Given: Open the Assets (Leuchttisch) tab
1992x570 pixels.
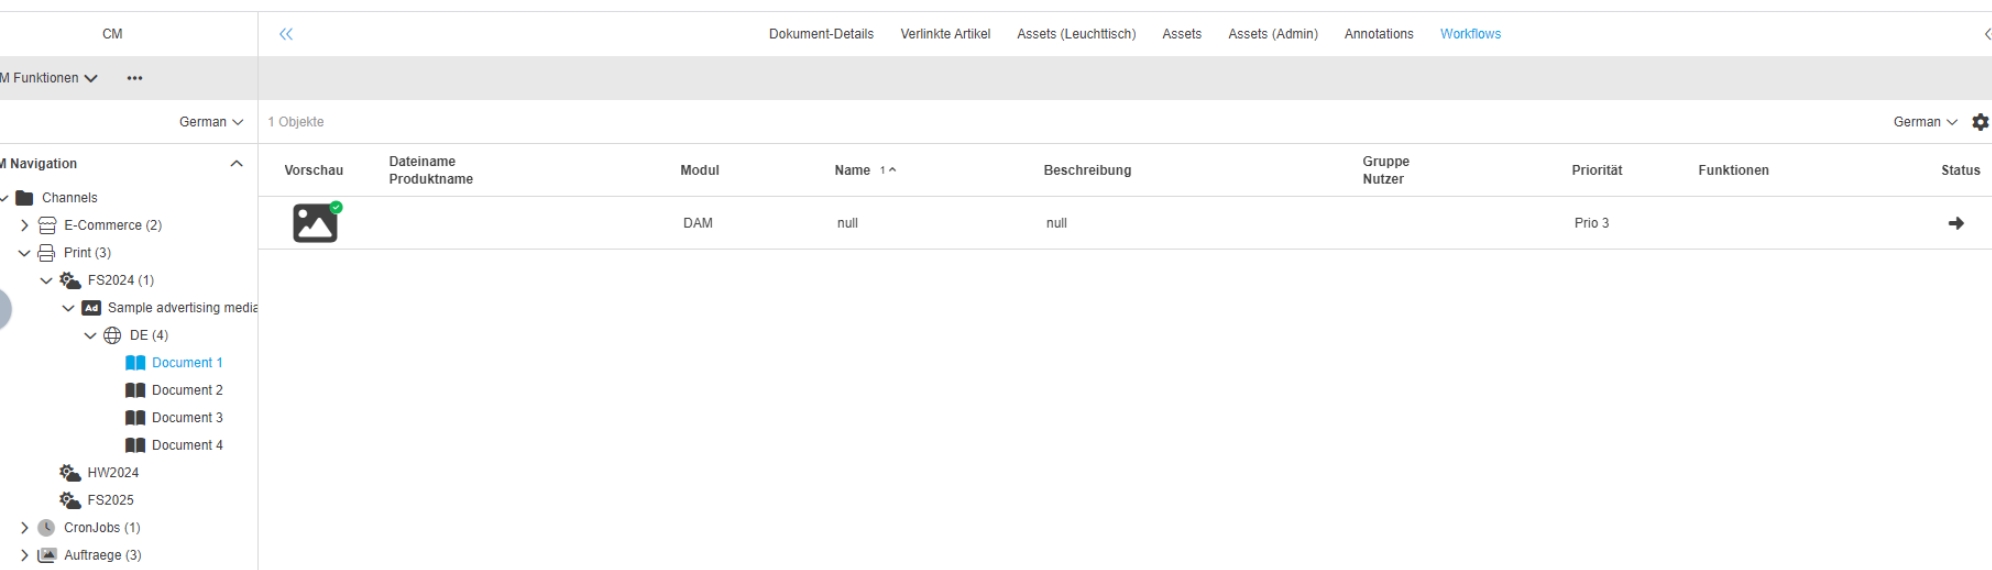Looking at the screenshot, I should (x=1076, y=34).
